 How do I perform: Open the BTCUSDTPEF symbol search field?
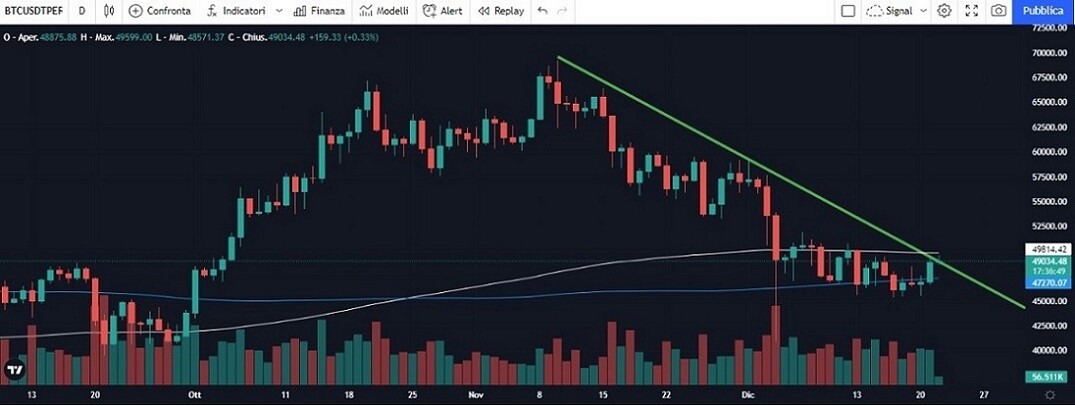click(x=34, y=11)
